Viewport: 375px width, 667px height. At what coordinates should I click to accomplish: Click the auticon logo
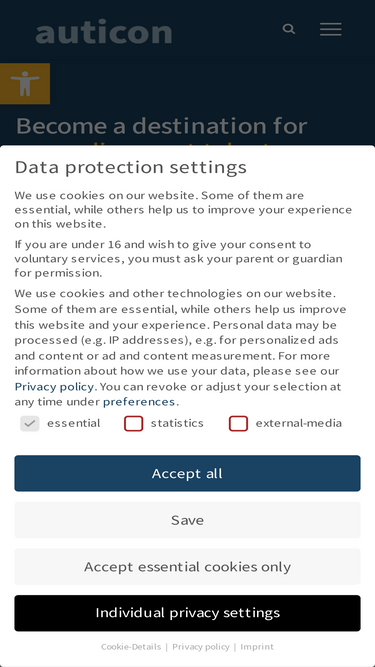104,31
